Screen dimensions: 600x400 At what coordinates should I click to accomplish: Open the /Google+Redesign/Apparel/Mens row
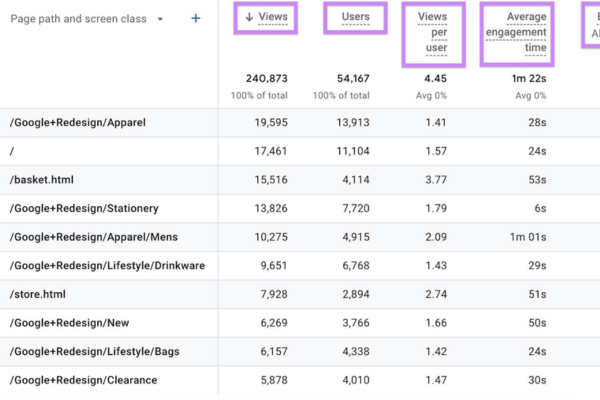pyautogui.click(x=300, y=237)
